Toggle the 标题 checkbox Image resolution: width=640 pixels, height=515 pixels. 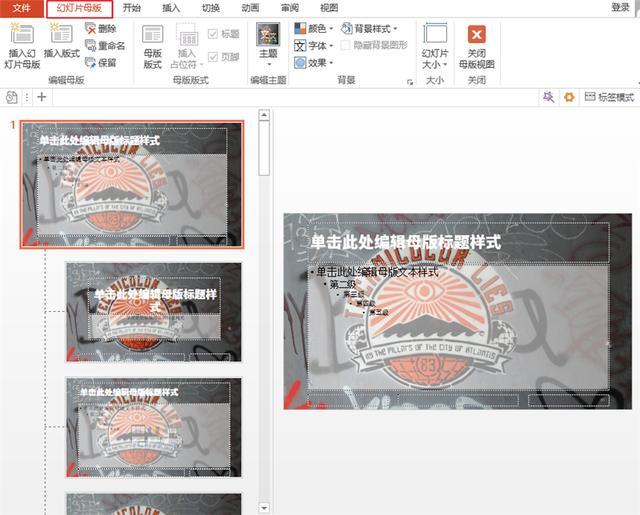pyautogui.click(x=213, y=34)
